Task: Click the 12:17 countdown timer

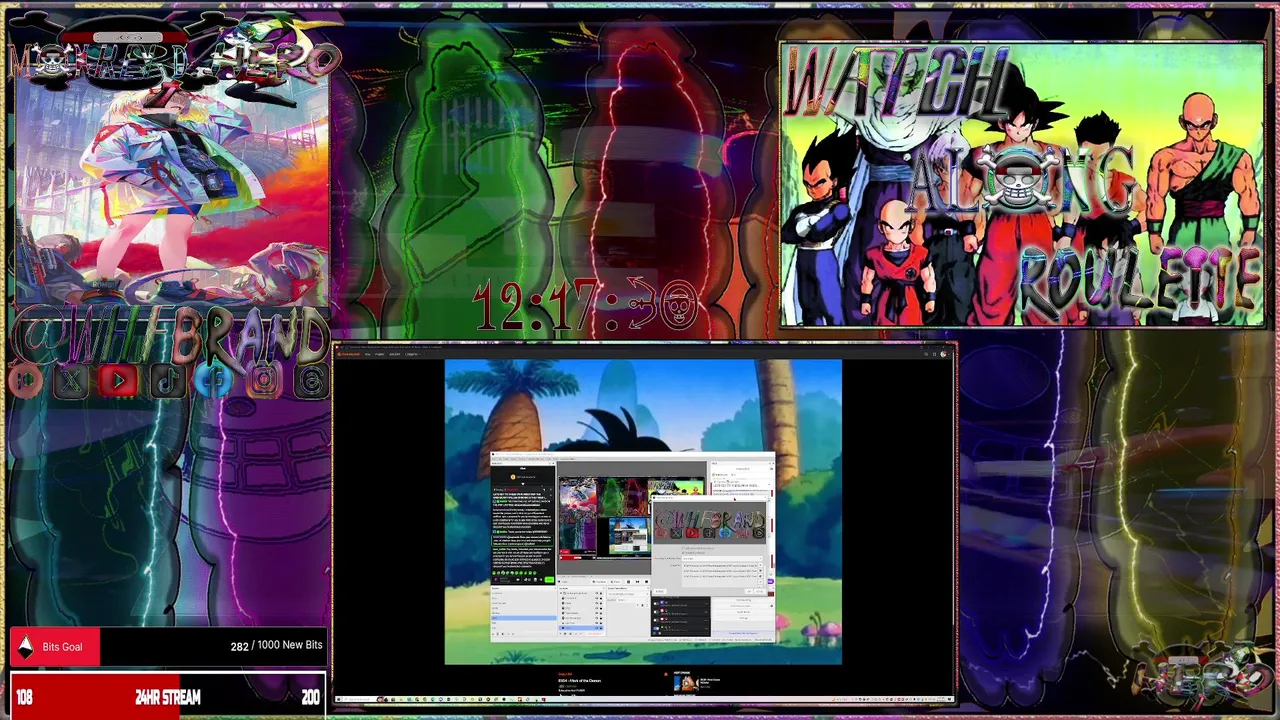Action: point(585,305)
